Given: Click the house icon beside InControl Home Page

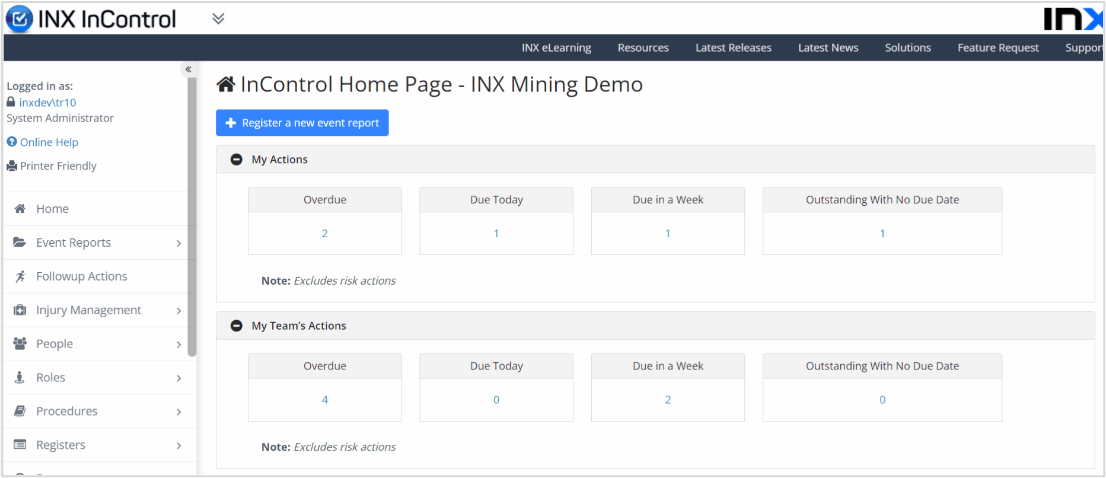Looking at the screenshot, I should pyautogui.click(x=226, y=85).
